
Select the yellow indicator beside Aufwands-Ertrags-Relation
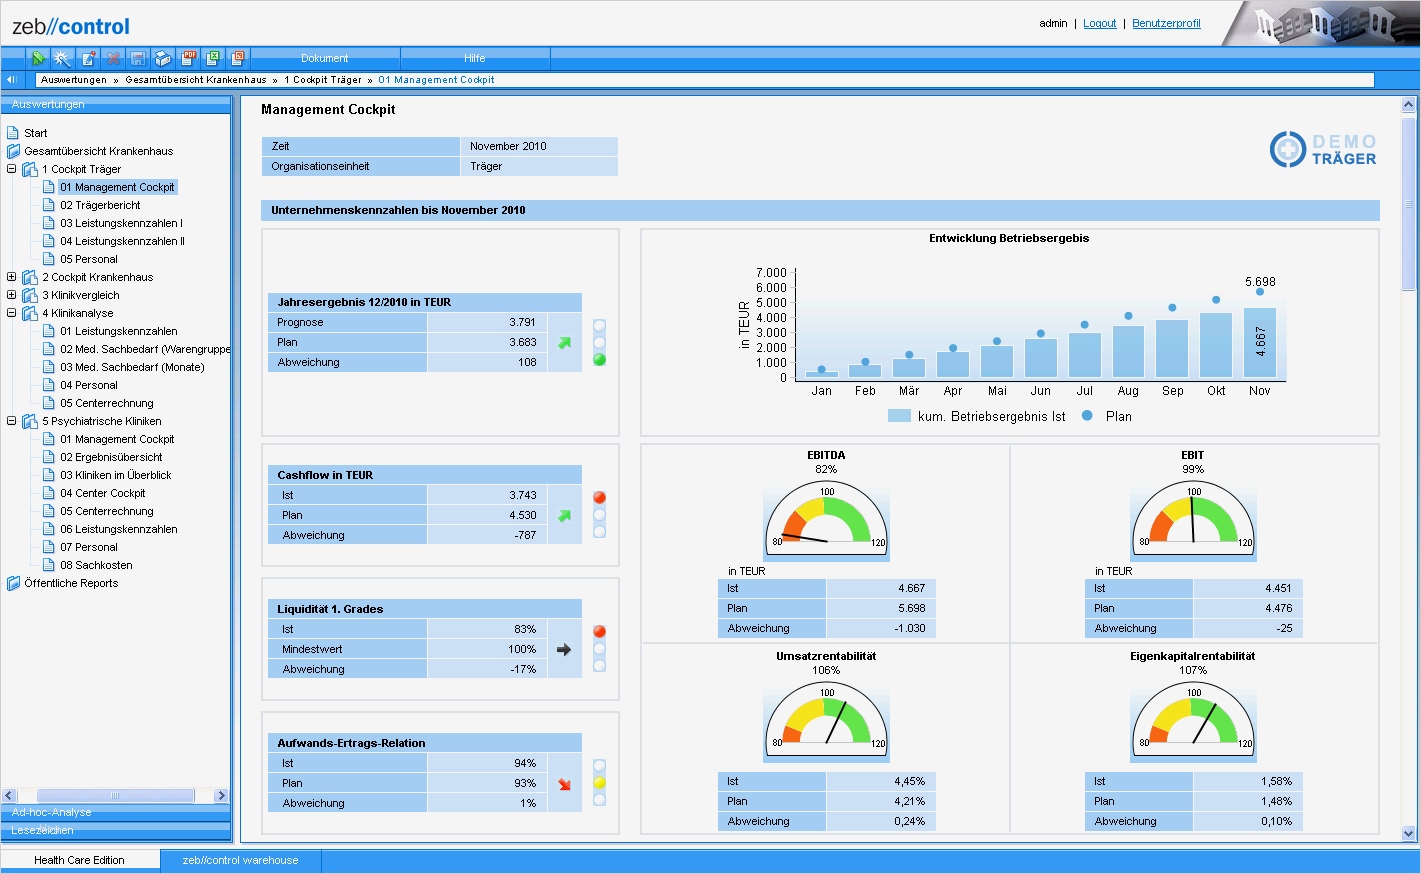click(x=599, y=783)
